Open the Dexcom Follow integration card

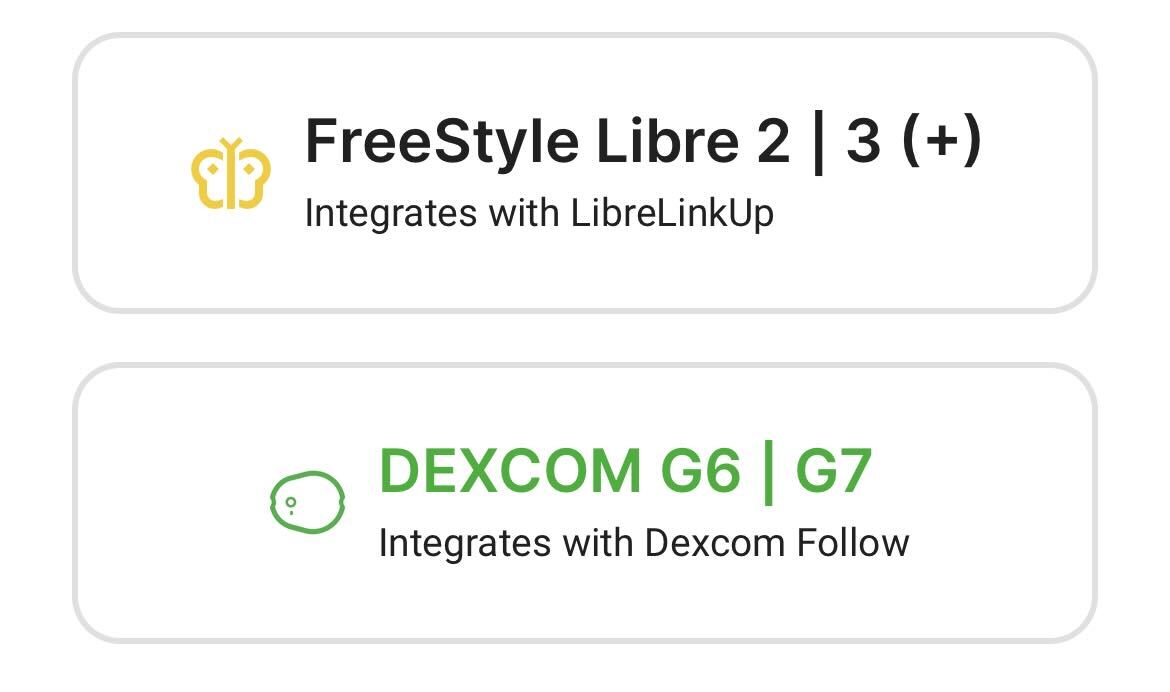pyautogui.click(x=585, y=502)
